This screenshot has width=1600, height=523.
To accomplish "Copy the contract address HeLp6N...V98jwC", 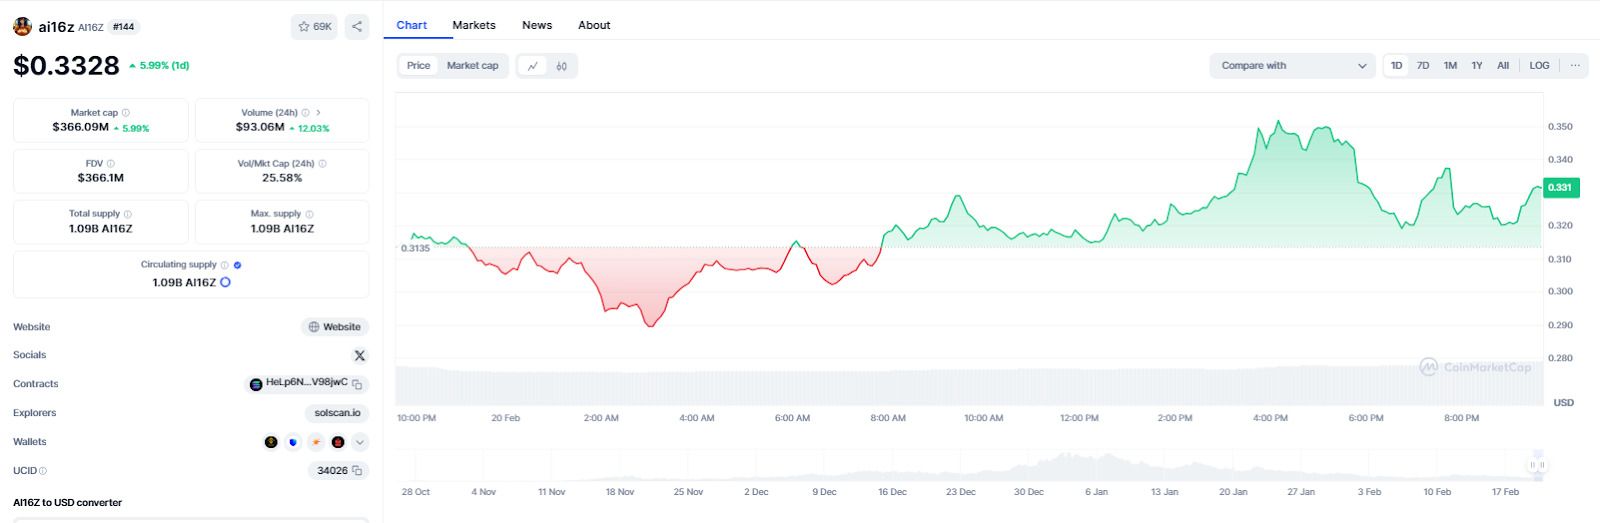I will [357, 384].
